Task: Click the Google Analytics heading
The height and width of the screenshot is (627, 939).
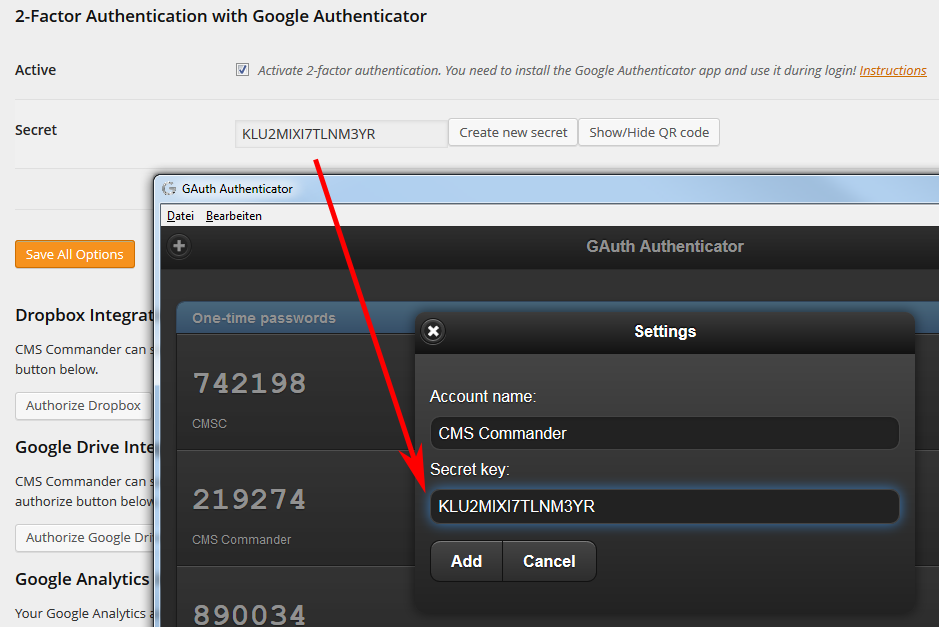Action: tap(83, 579)
